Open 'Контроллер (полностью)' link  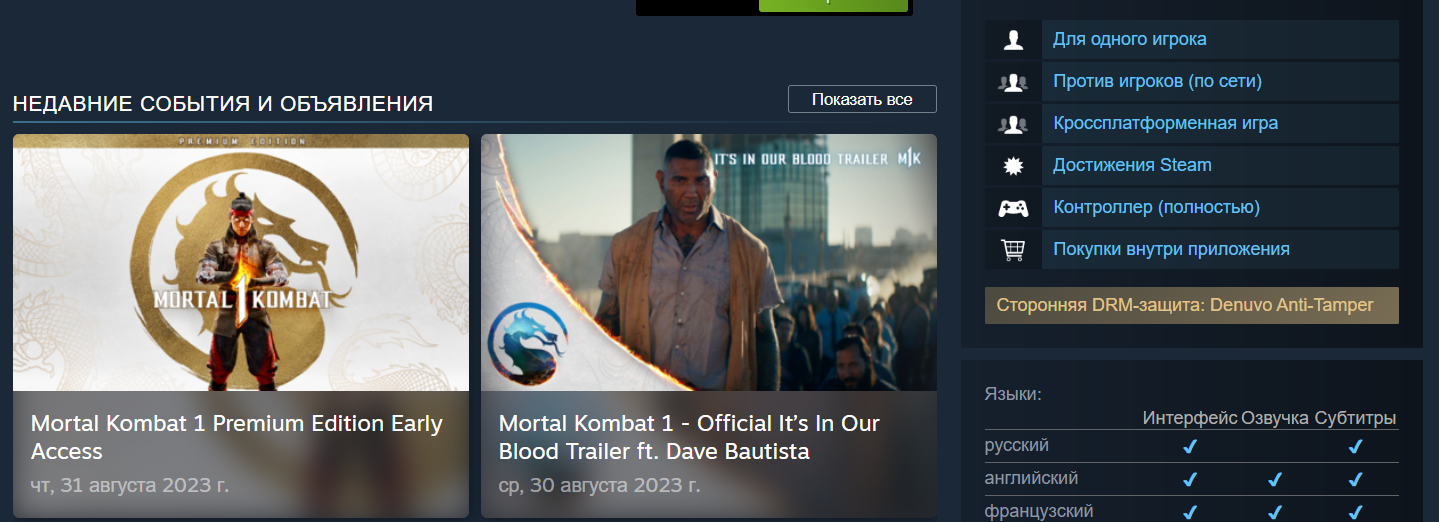tap(1156, 207)
